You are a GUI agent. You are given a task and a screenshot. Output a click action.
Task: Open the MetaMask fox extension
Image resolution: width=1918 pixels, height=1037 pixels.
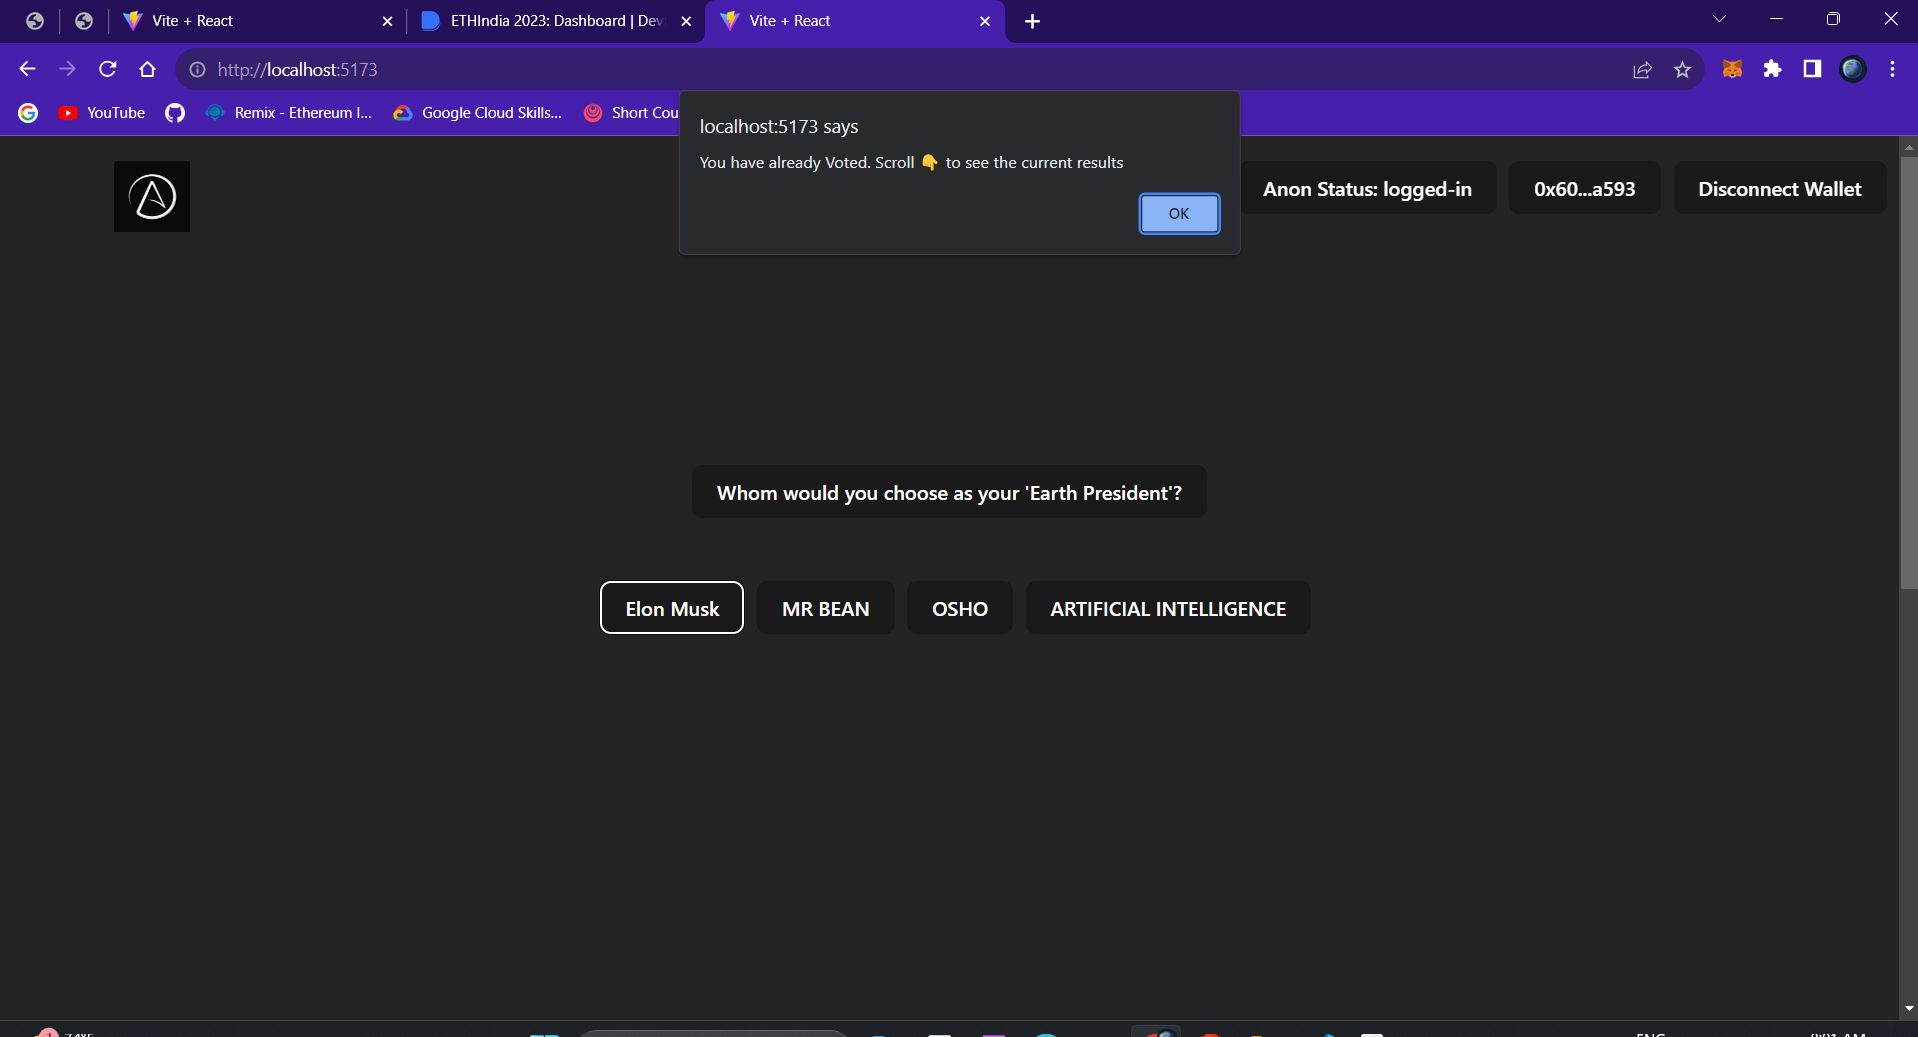pos(1732,69)
